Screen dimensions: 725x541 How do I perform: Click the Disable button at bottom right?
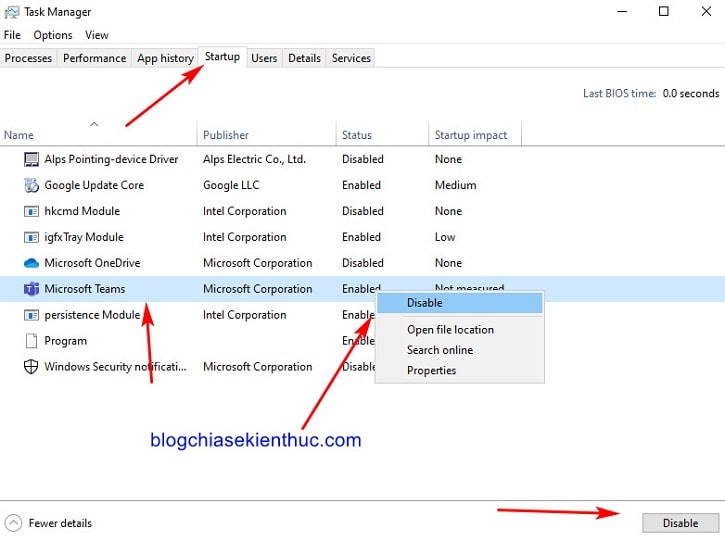point(680,523)
